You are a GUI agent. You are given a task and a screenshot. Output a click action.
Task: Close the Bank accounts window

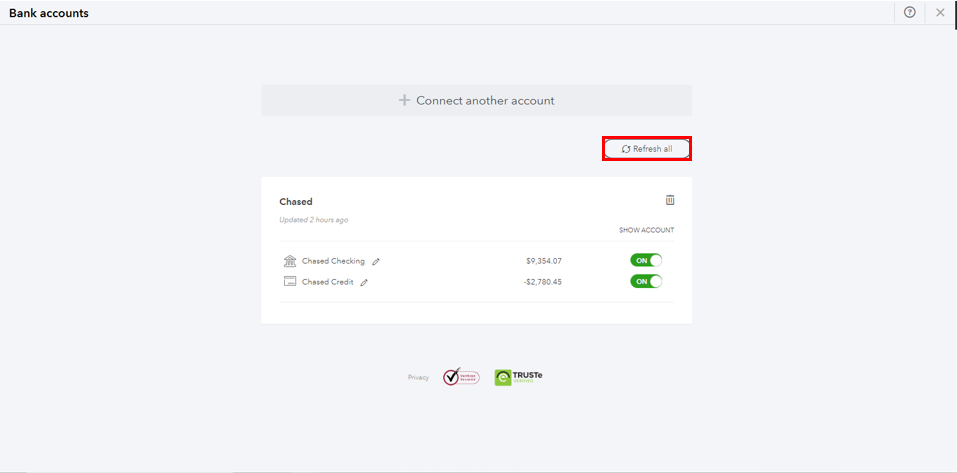[940, 12]
